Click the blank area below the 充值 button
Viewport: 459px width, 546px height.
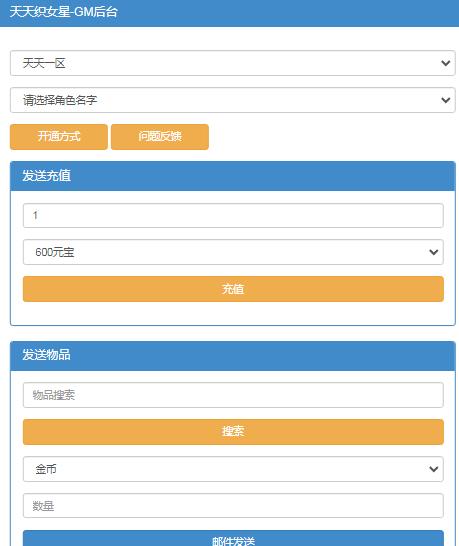(x=233, y=313)
